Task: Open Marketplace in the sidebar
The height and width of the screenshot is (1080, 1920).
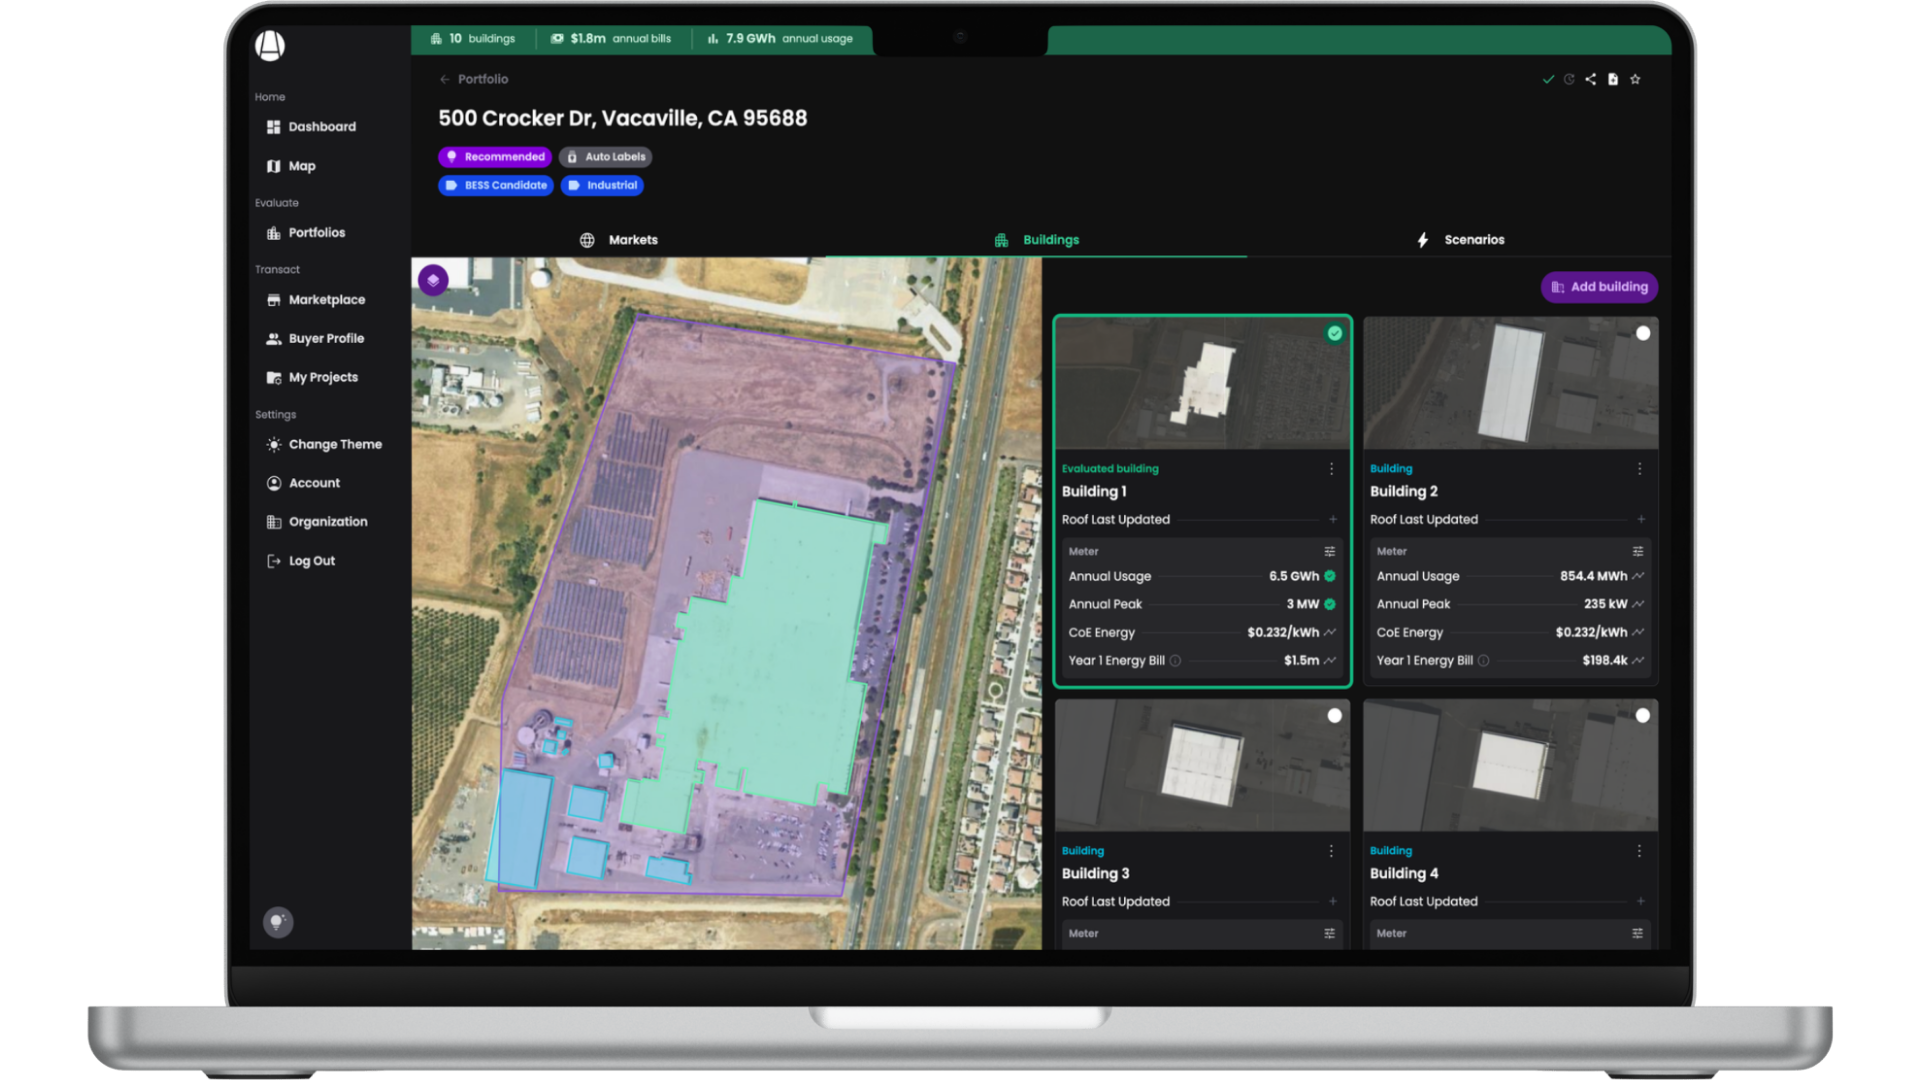Action: [316, 300]
